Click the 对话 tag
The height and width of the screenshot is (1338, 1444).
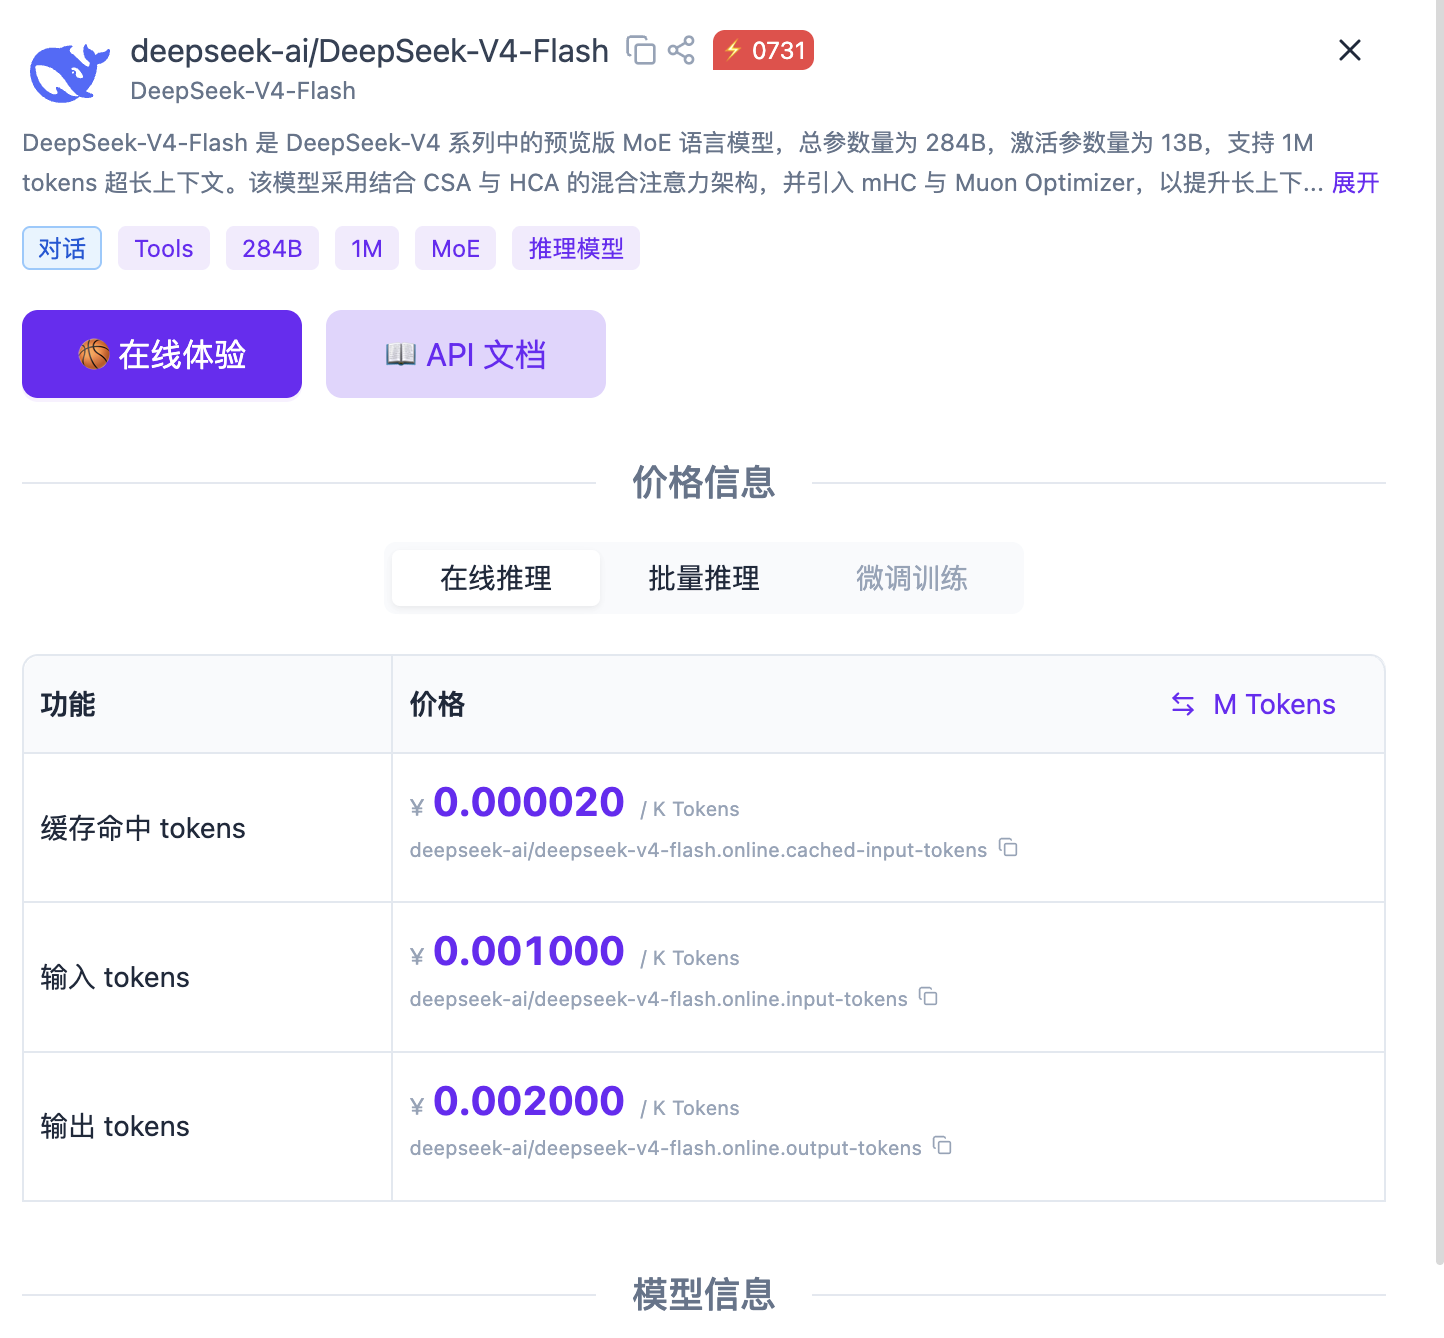coord(62,248)
